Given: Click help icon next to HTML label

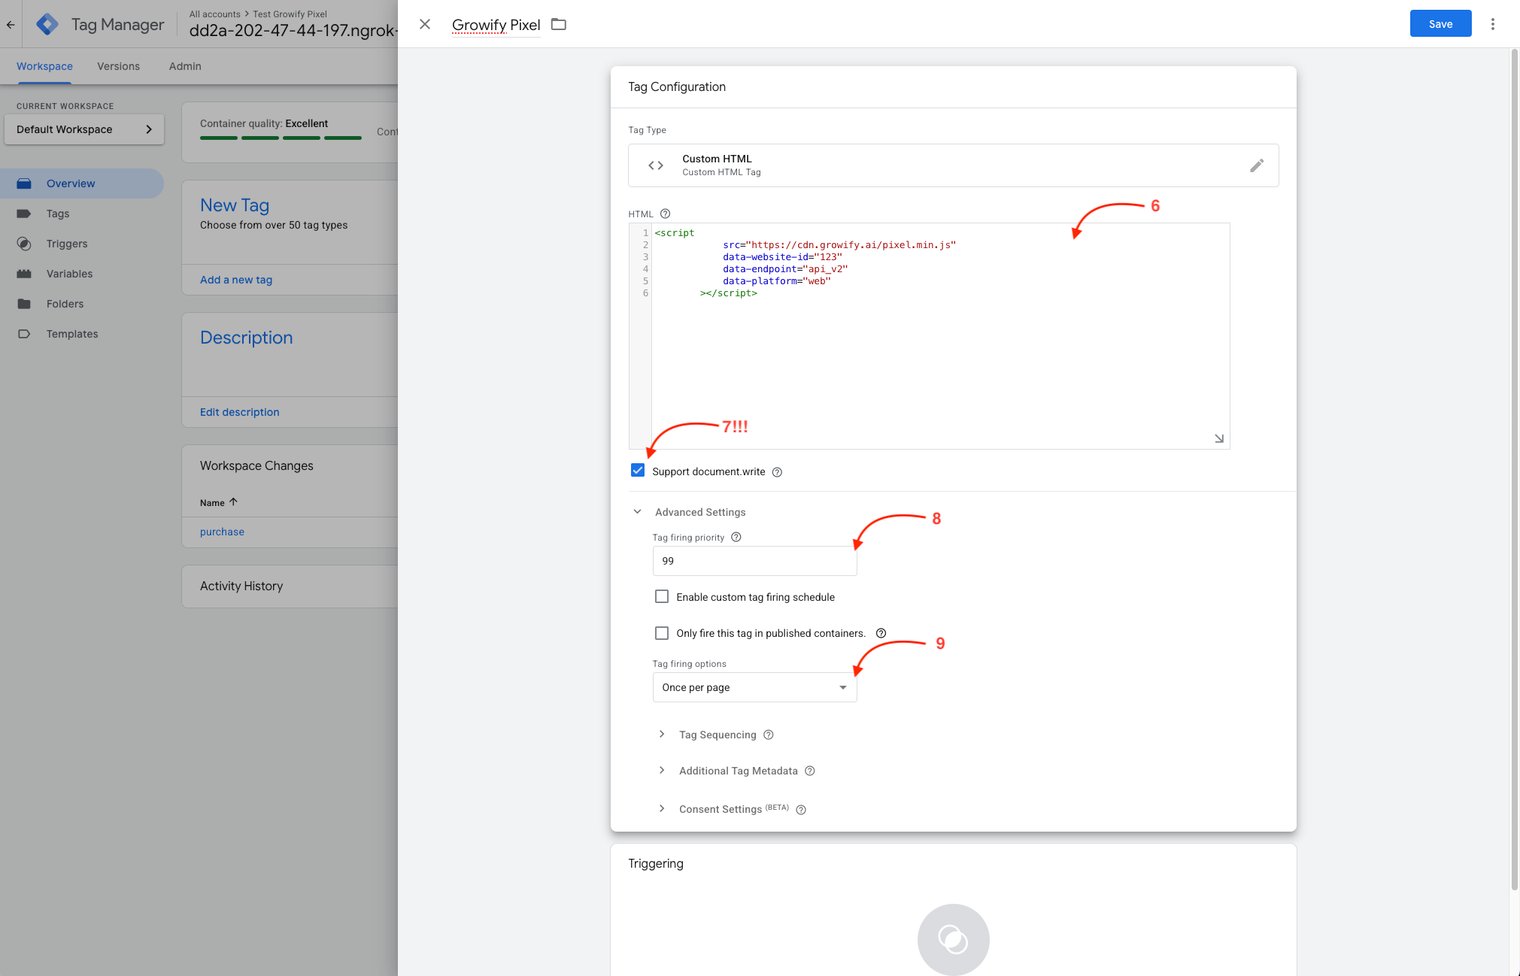Looking at the screenshot, I should coord(665,214).
